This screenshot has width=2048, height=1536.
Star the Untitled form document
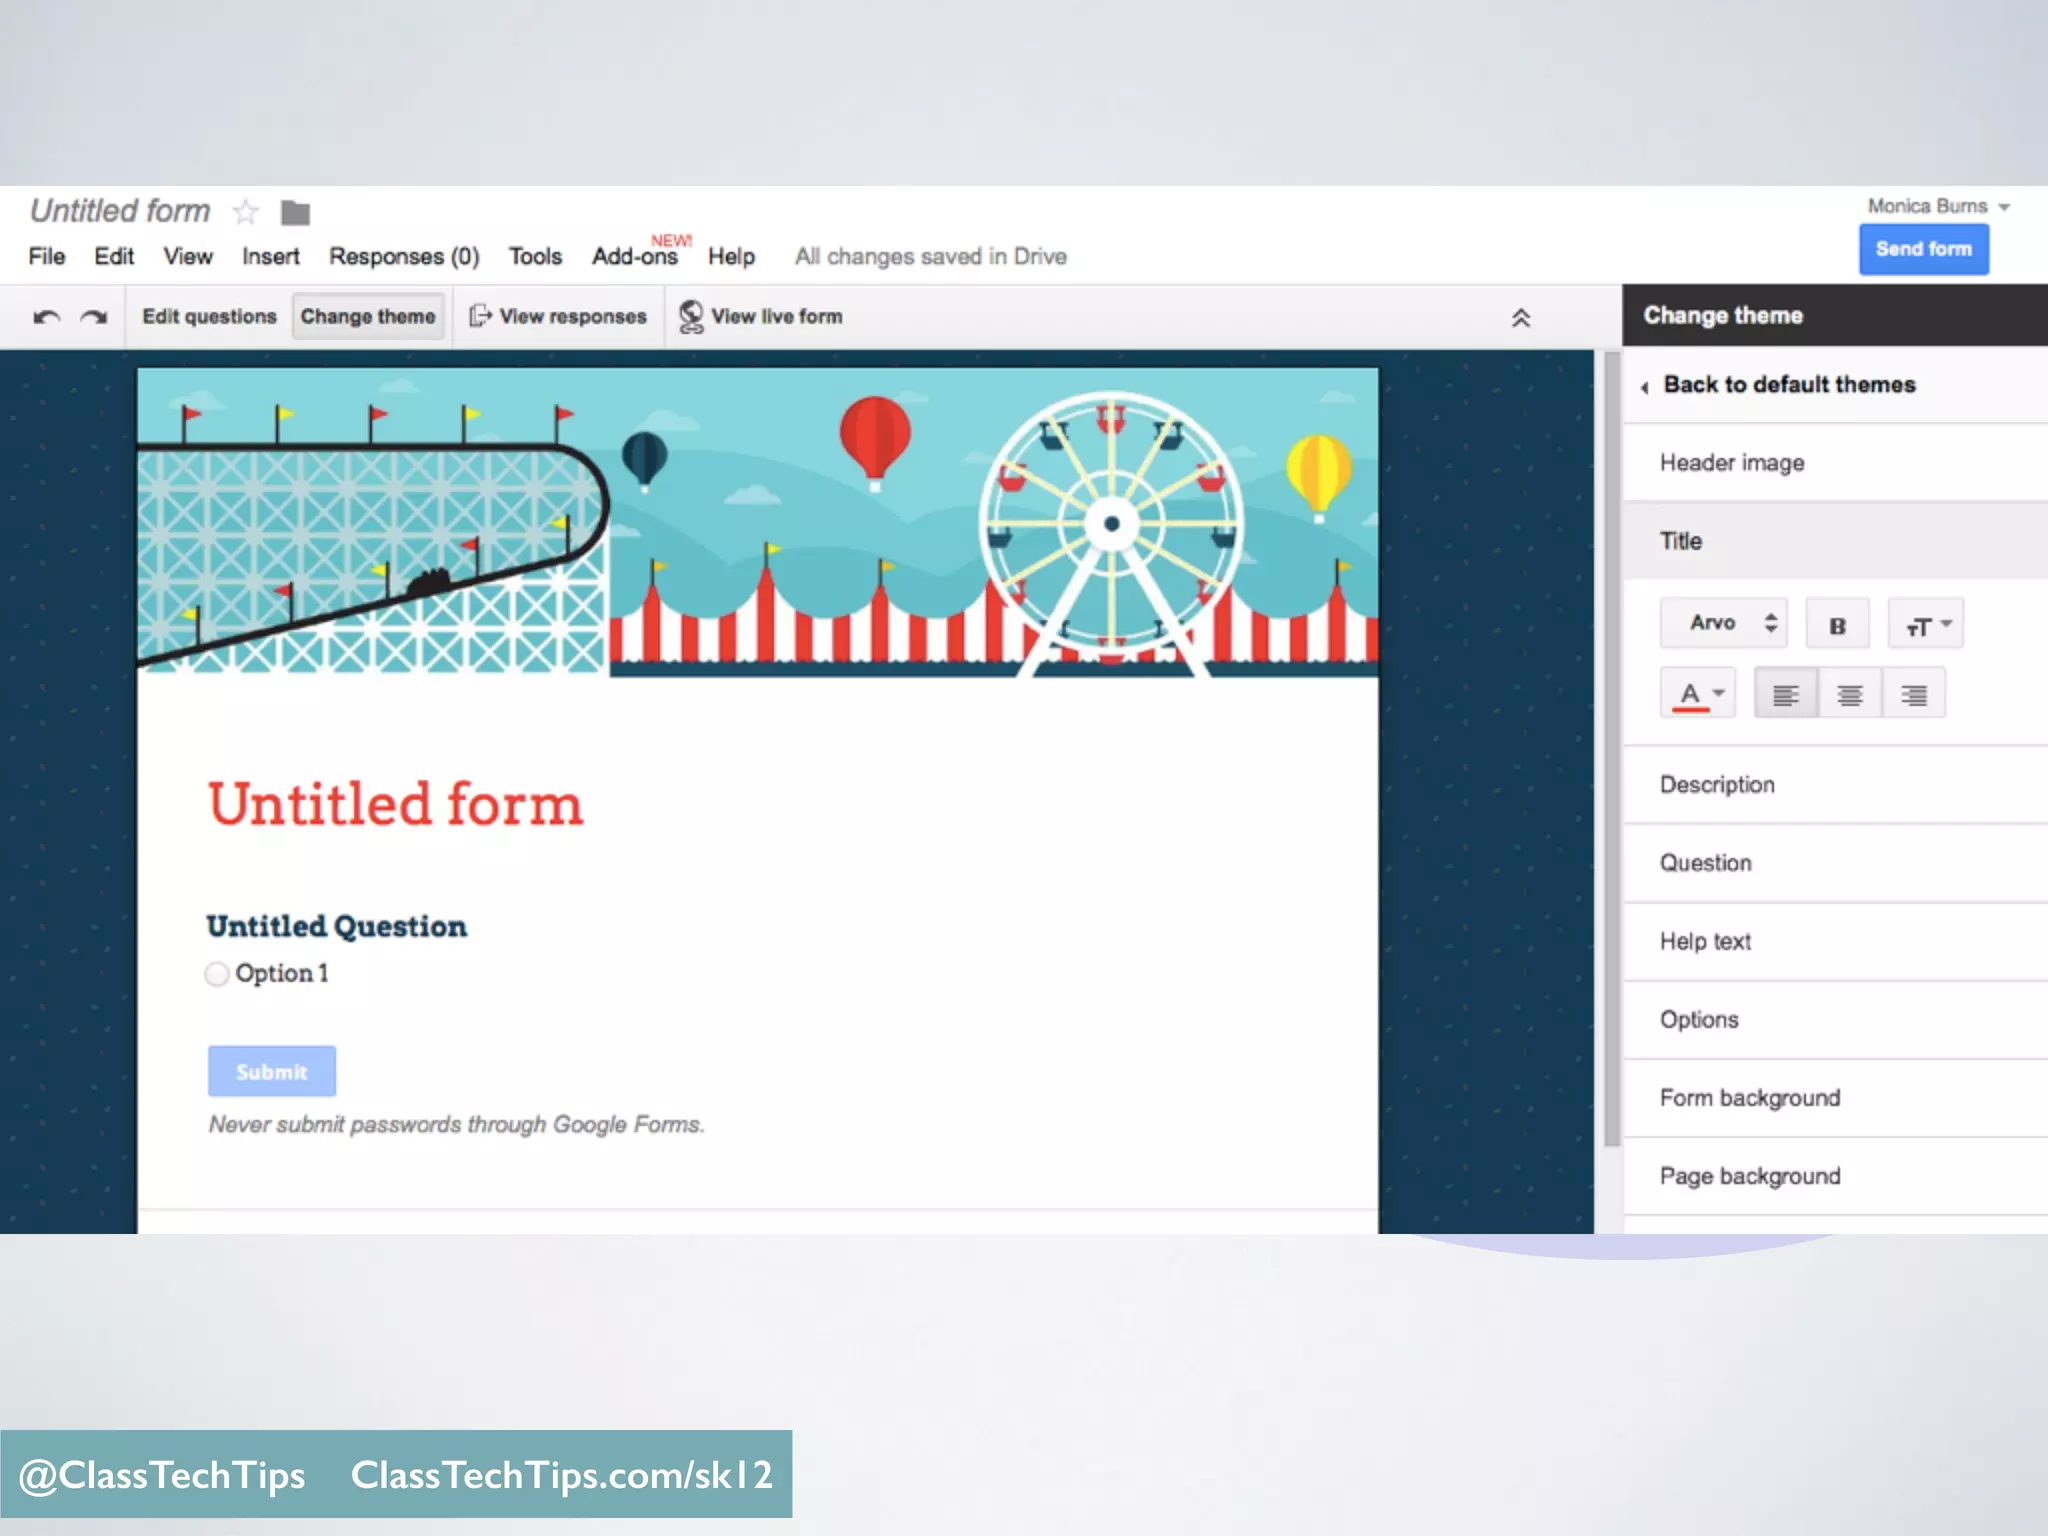[246, 212]
